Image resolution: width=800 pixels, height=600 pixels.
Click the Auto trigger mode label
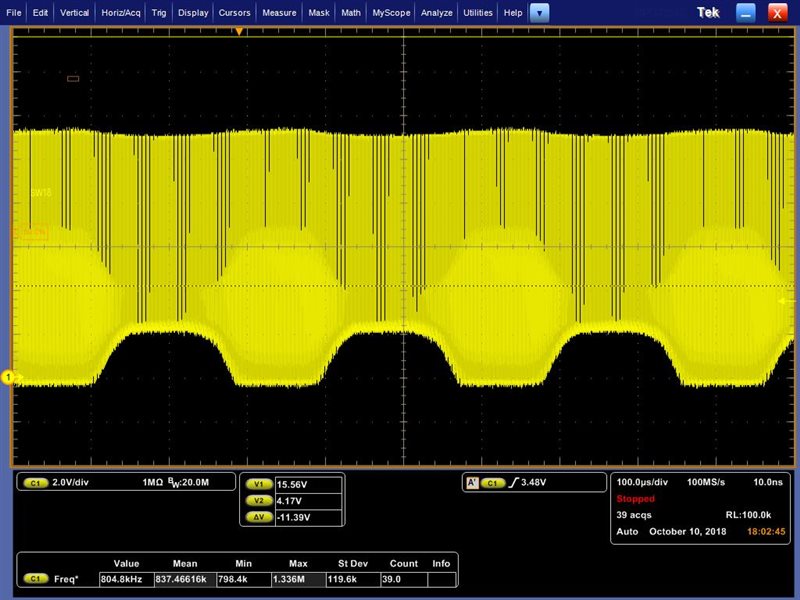pyautogui.click(x=627, y=532)
